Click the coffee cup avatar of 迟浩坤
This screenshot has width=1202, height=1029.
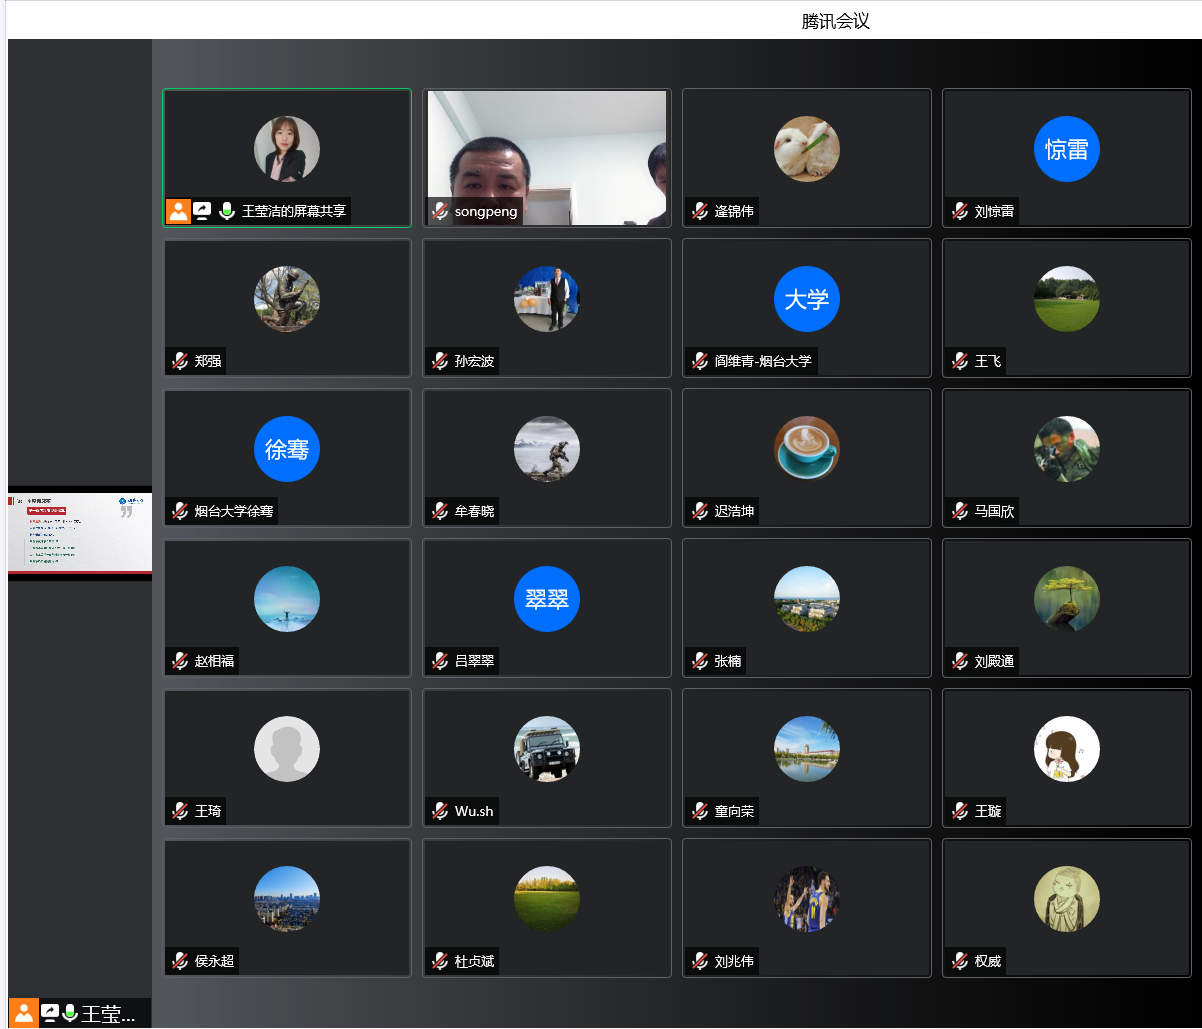point(806,448)
